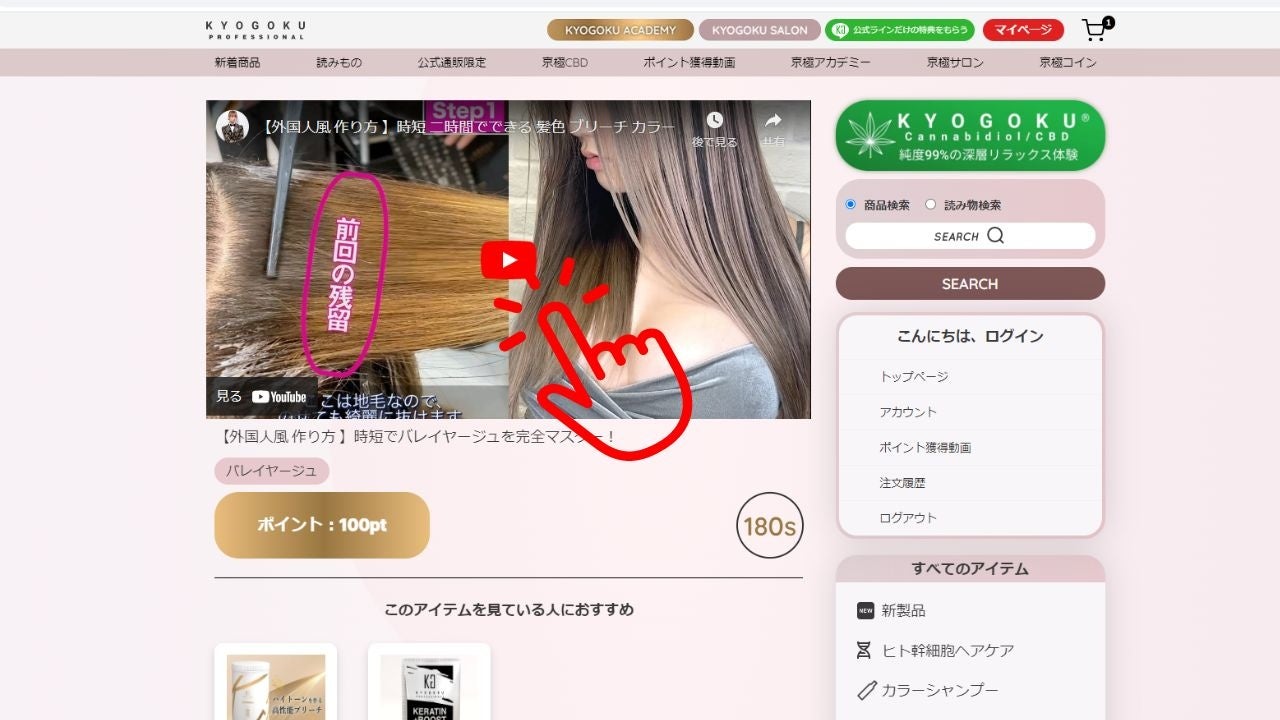Open the sidebar ポイント獲得動画 link
The height and width of the screenshot is (720, 1280).
coord(925,447)
